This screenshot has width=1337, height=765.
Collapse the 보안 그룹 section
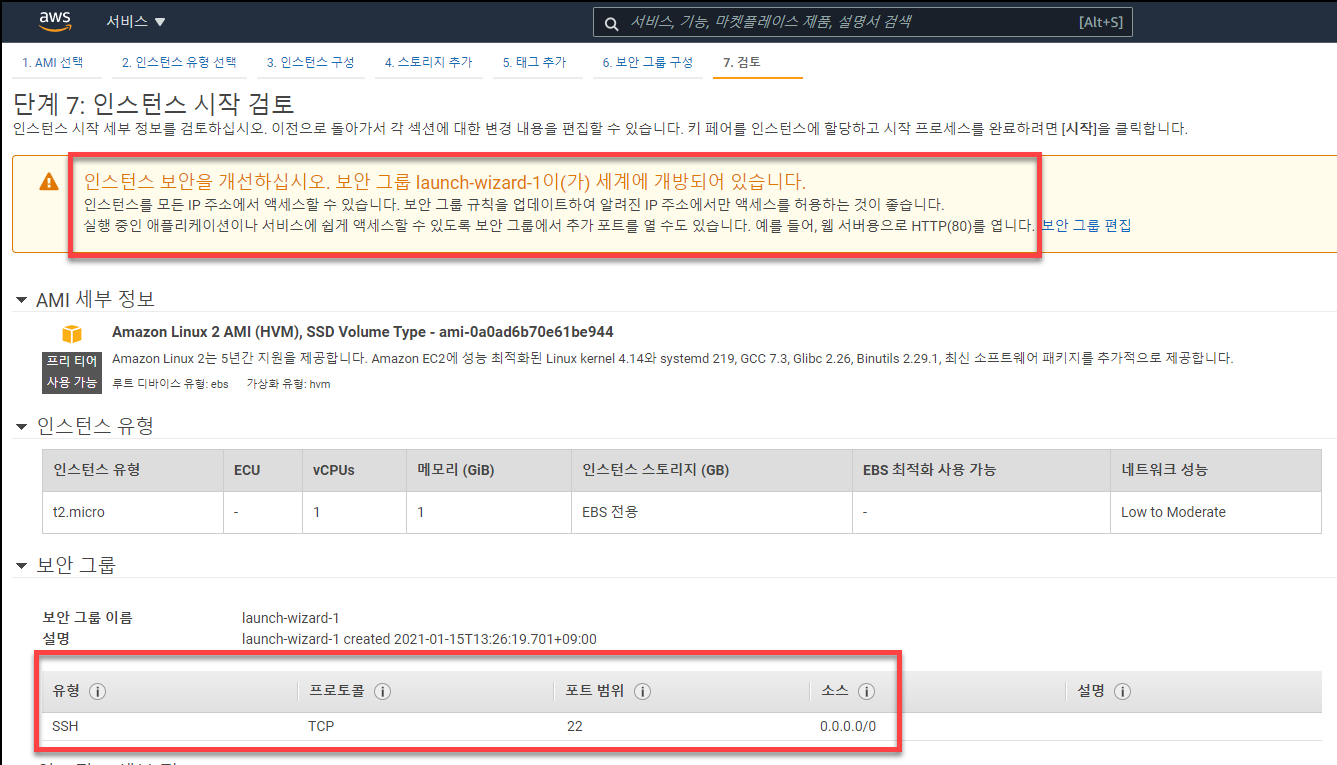click(x=21, y=563)
